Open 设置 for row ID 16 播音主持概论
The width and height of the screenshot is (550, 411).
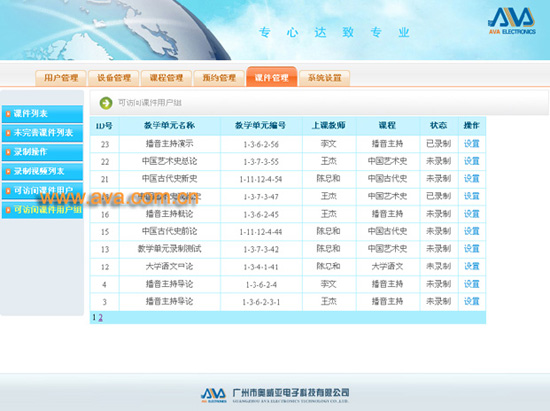471,214
